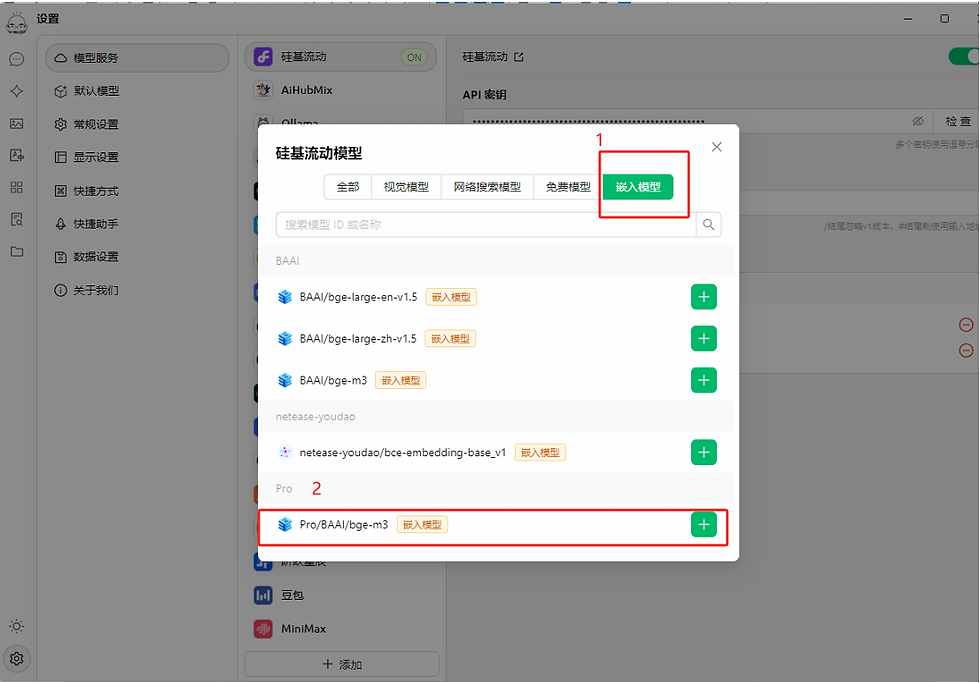Screen dimensions: 980x683
Task: Add the BAAI/bge-large-zh-v1.5 model
Action: (x=703, y=338)
